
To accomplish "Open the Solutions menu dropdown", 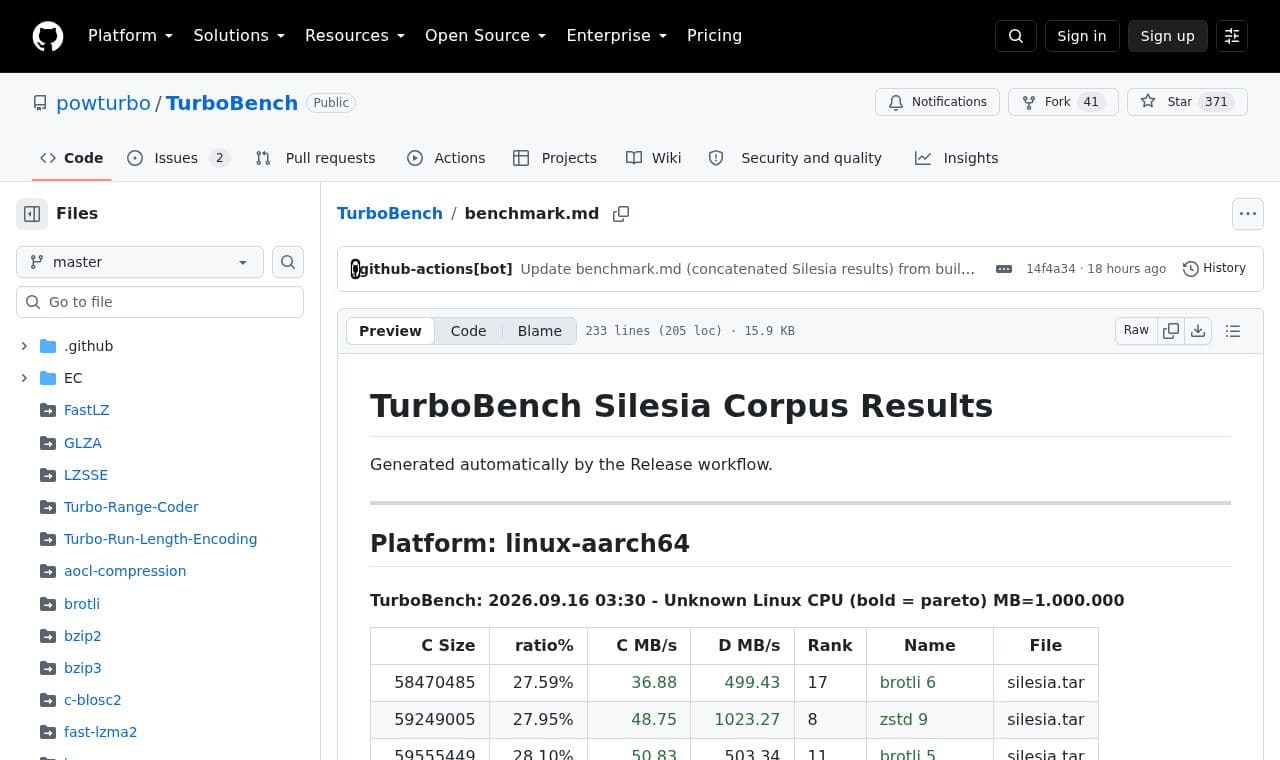I will pyautogui.click(x=239, y=36).
